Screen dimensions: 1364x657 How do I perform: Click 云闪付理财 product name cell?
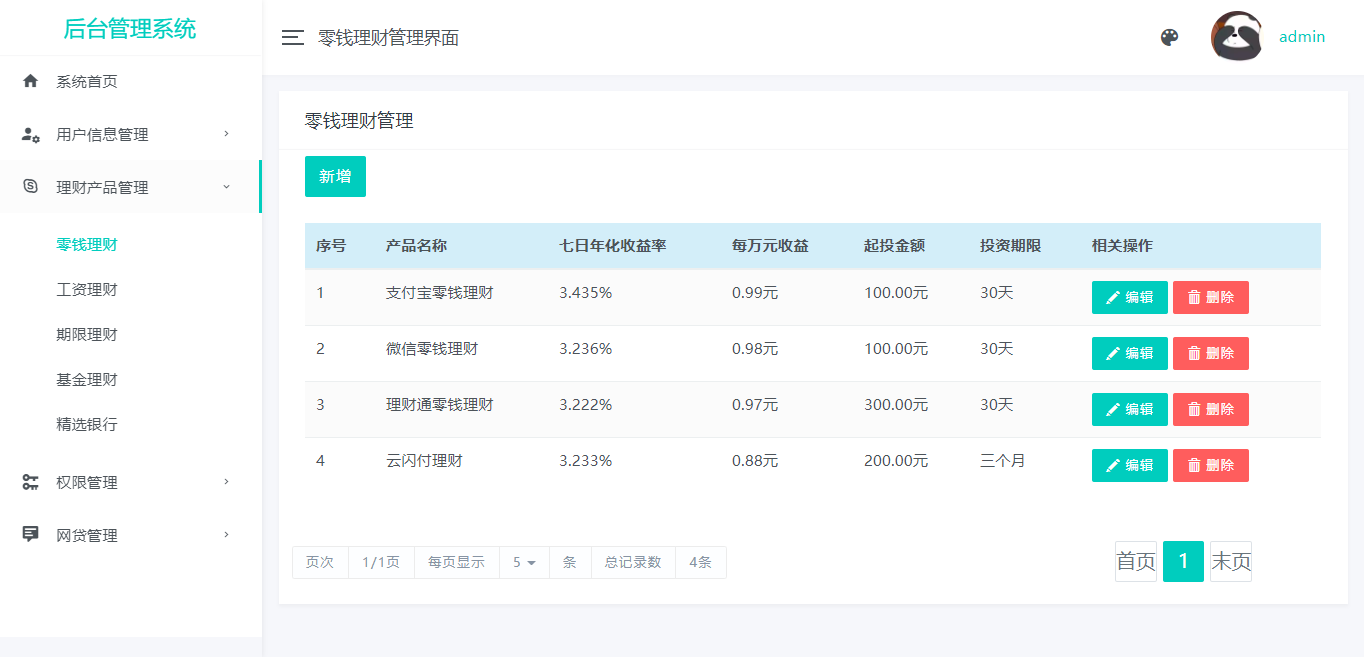click(x=424, y=461)
